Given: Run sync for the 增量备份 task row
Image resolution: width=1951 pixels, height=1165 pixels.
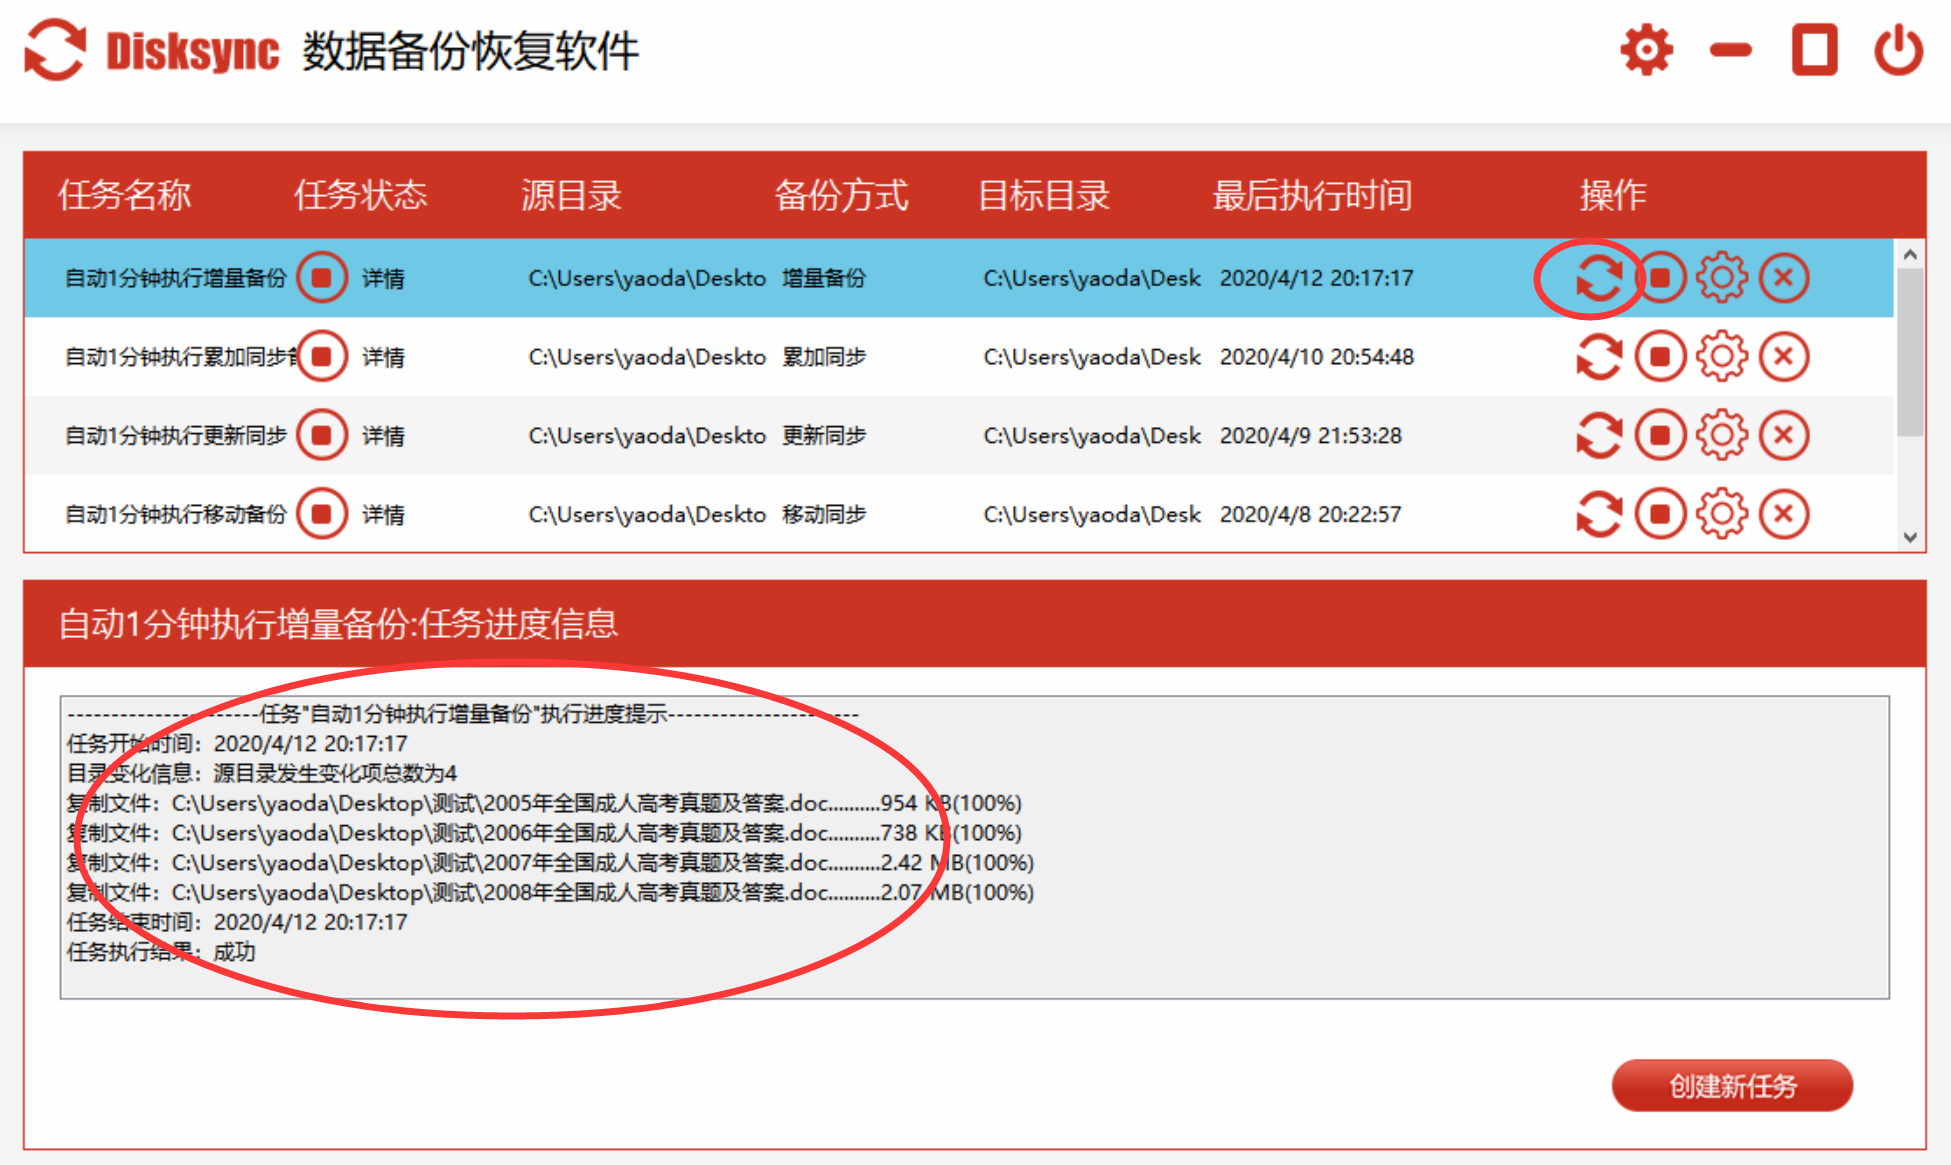Looking at the screenshot, I should click(1598, 278).
